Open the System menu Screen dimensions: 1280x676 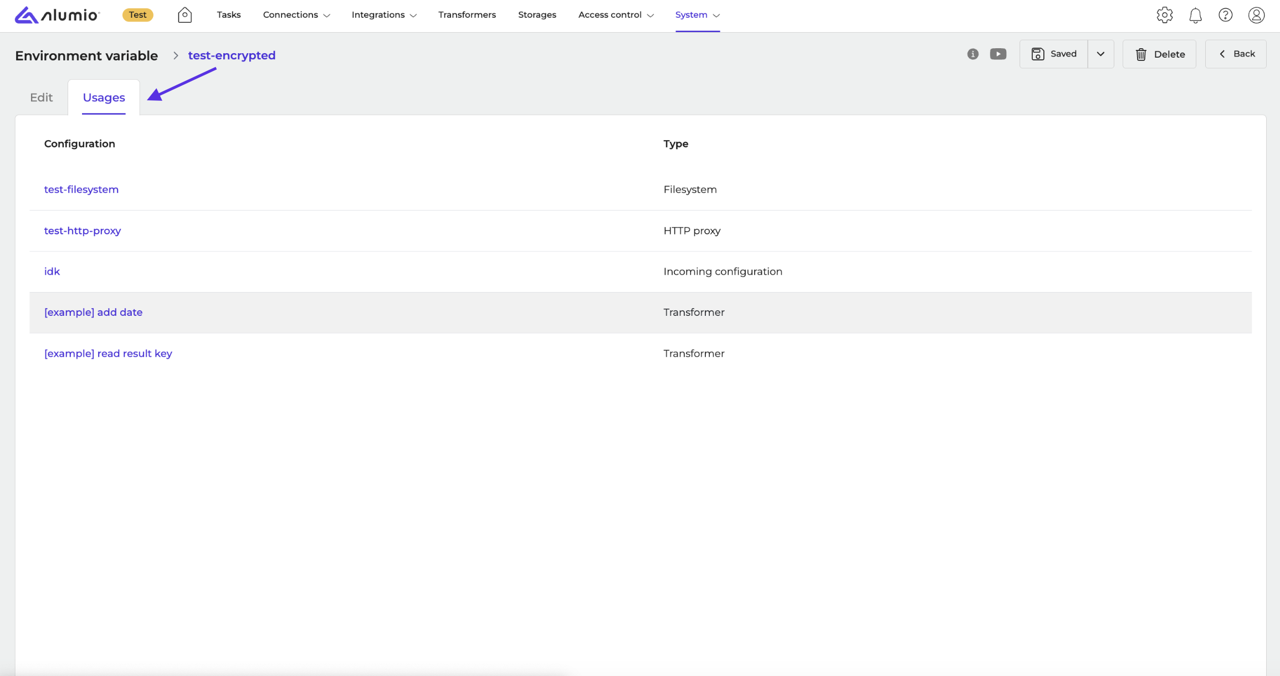(x=697, y=15)
